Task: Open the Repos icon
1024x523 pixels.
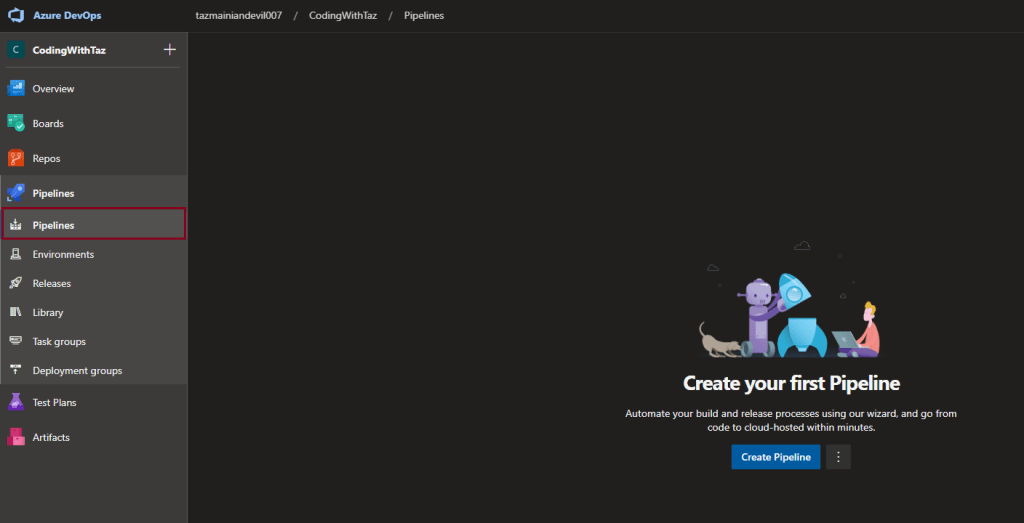Action: point(16,158)
